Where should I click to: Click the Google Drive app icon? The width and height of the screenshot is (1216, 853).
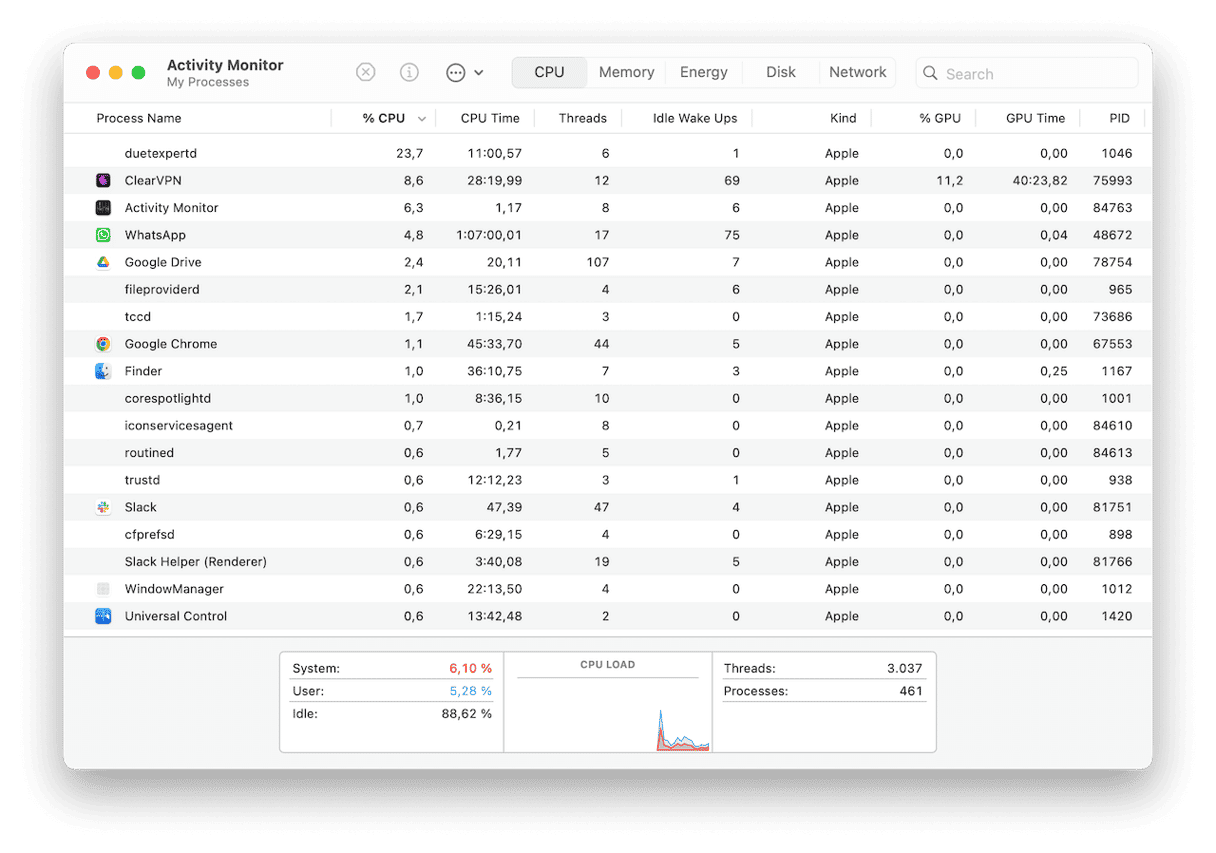coord(103,262)
